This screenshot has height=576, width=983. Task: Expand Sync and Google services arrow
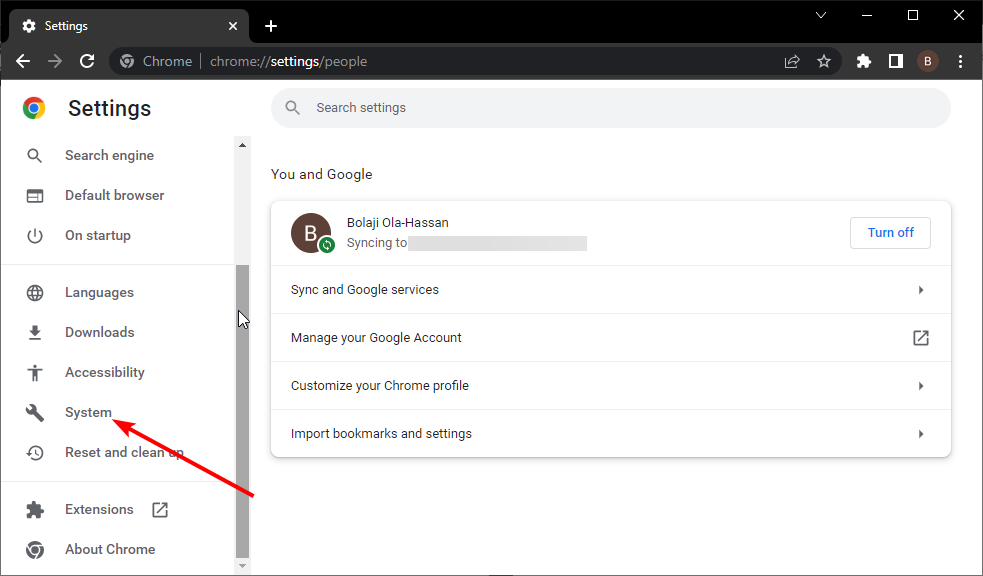[920, 290]
